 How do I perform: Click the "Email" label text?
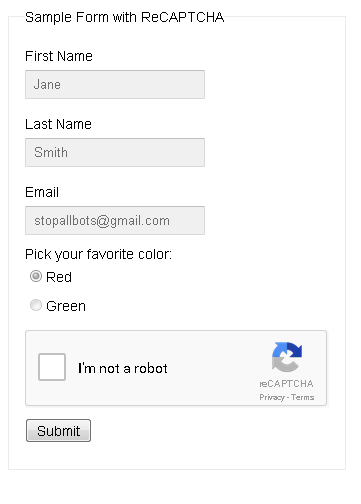click(42, 192)
